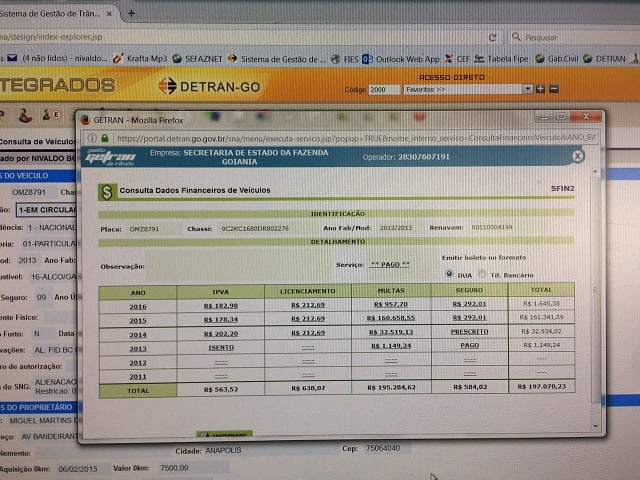640x480 pixels.
Task: Click the green dollar sign Consulta icon
Action: click(x=105, y=191)
